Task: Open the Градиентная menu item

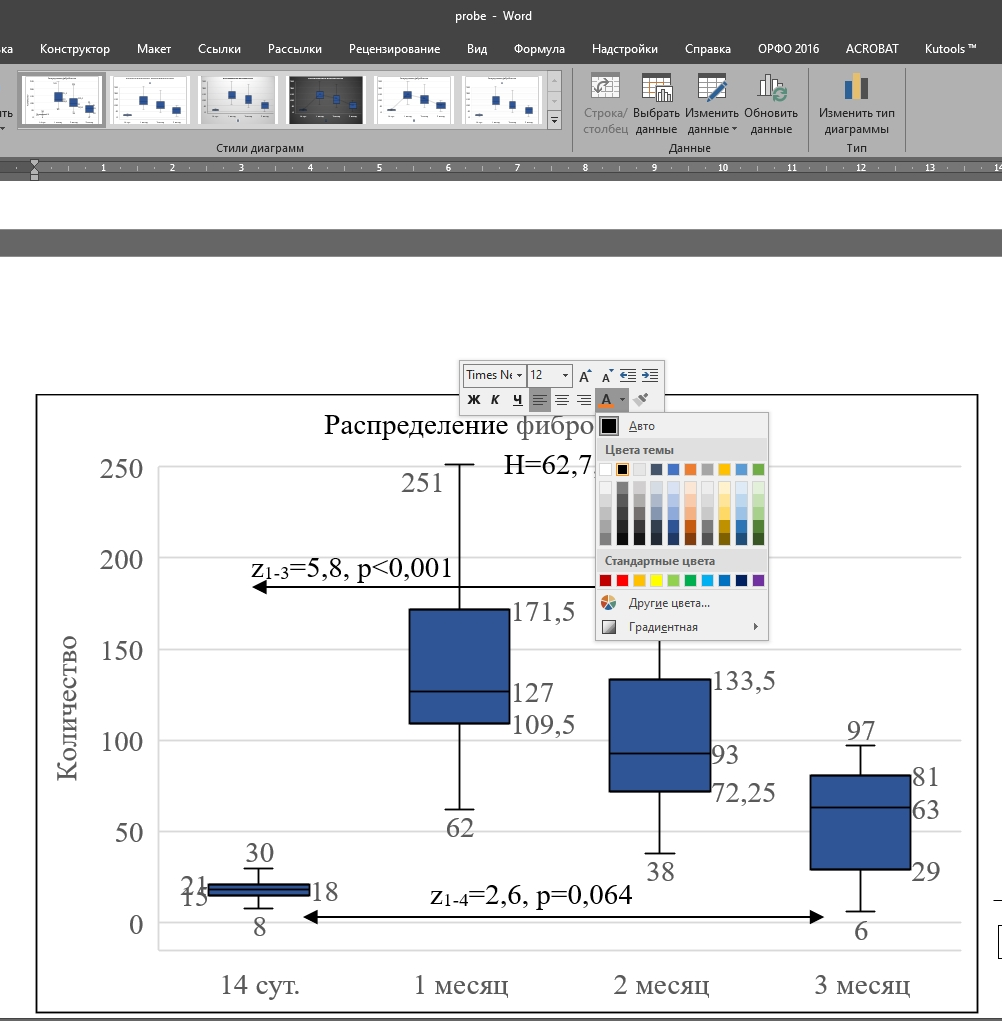Action: [x=682, y=627]
